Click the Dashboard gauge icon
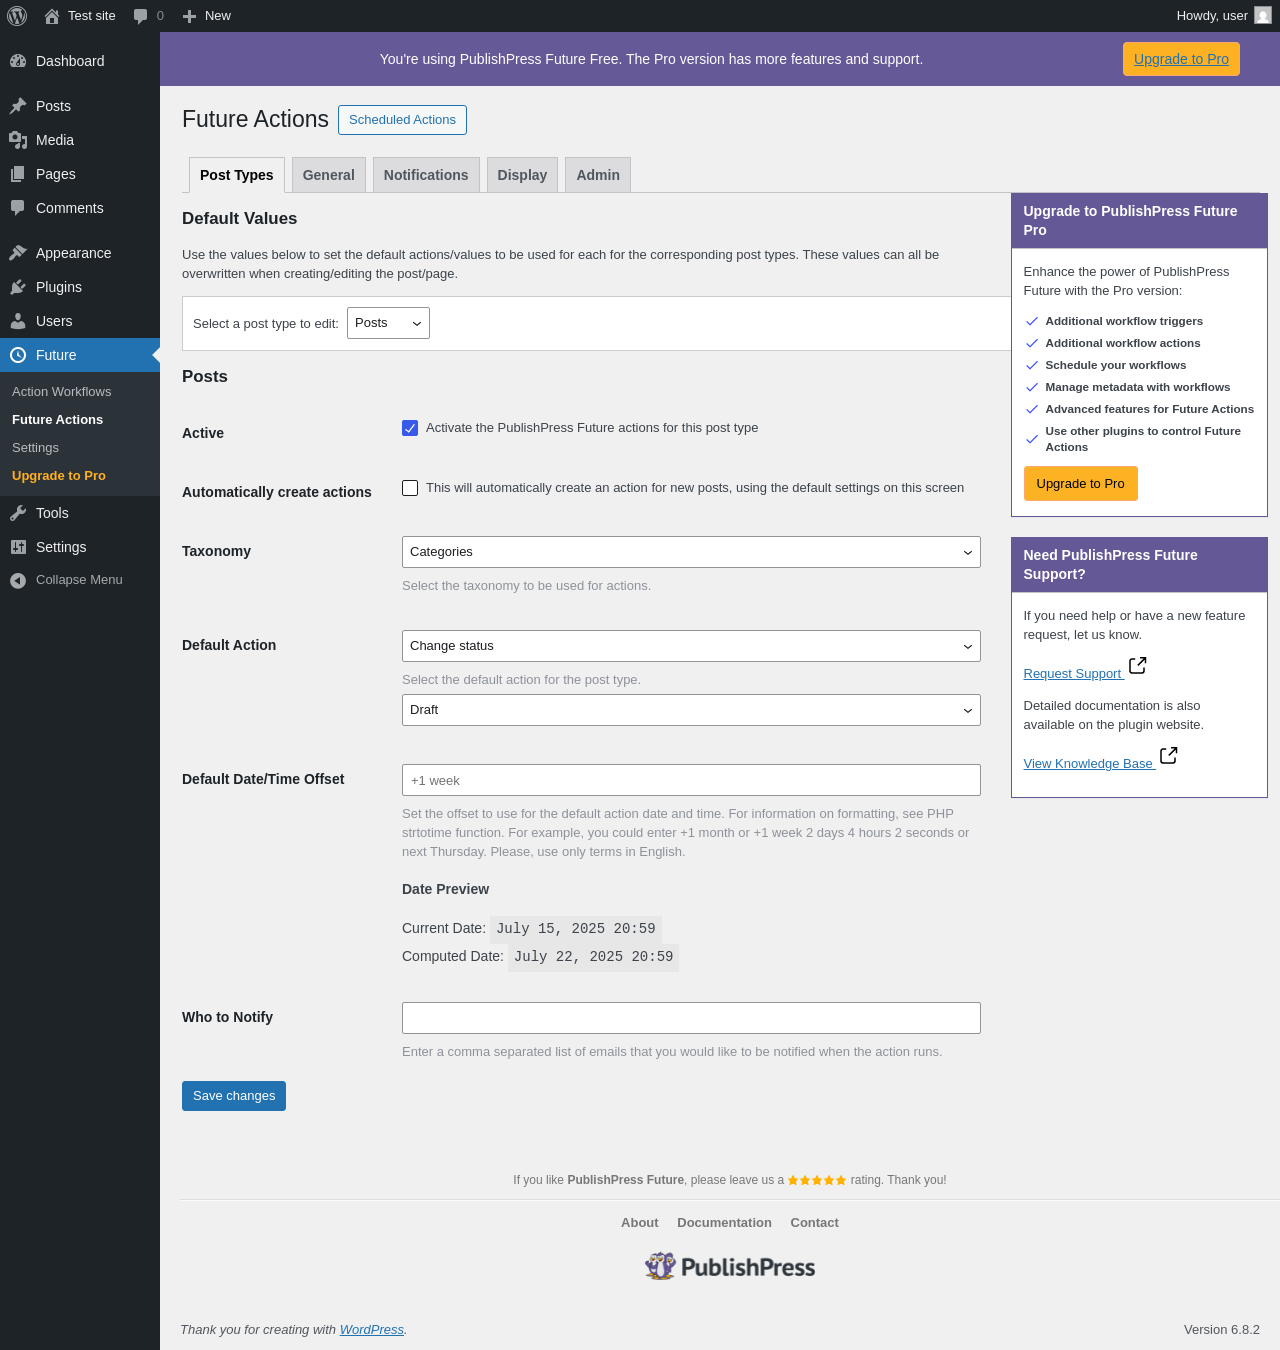The height and width of the screenshot is (1350, 1280). pos(18,61)
